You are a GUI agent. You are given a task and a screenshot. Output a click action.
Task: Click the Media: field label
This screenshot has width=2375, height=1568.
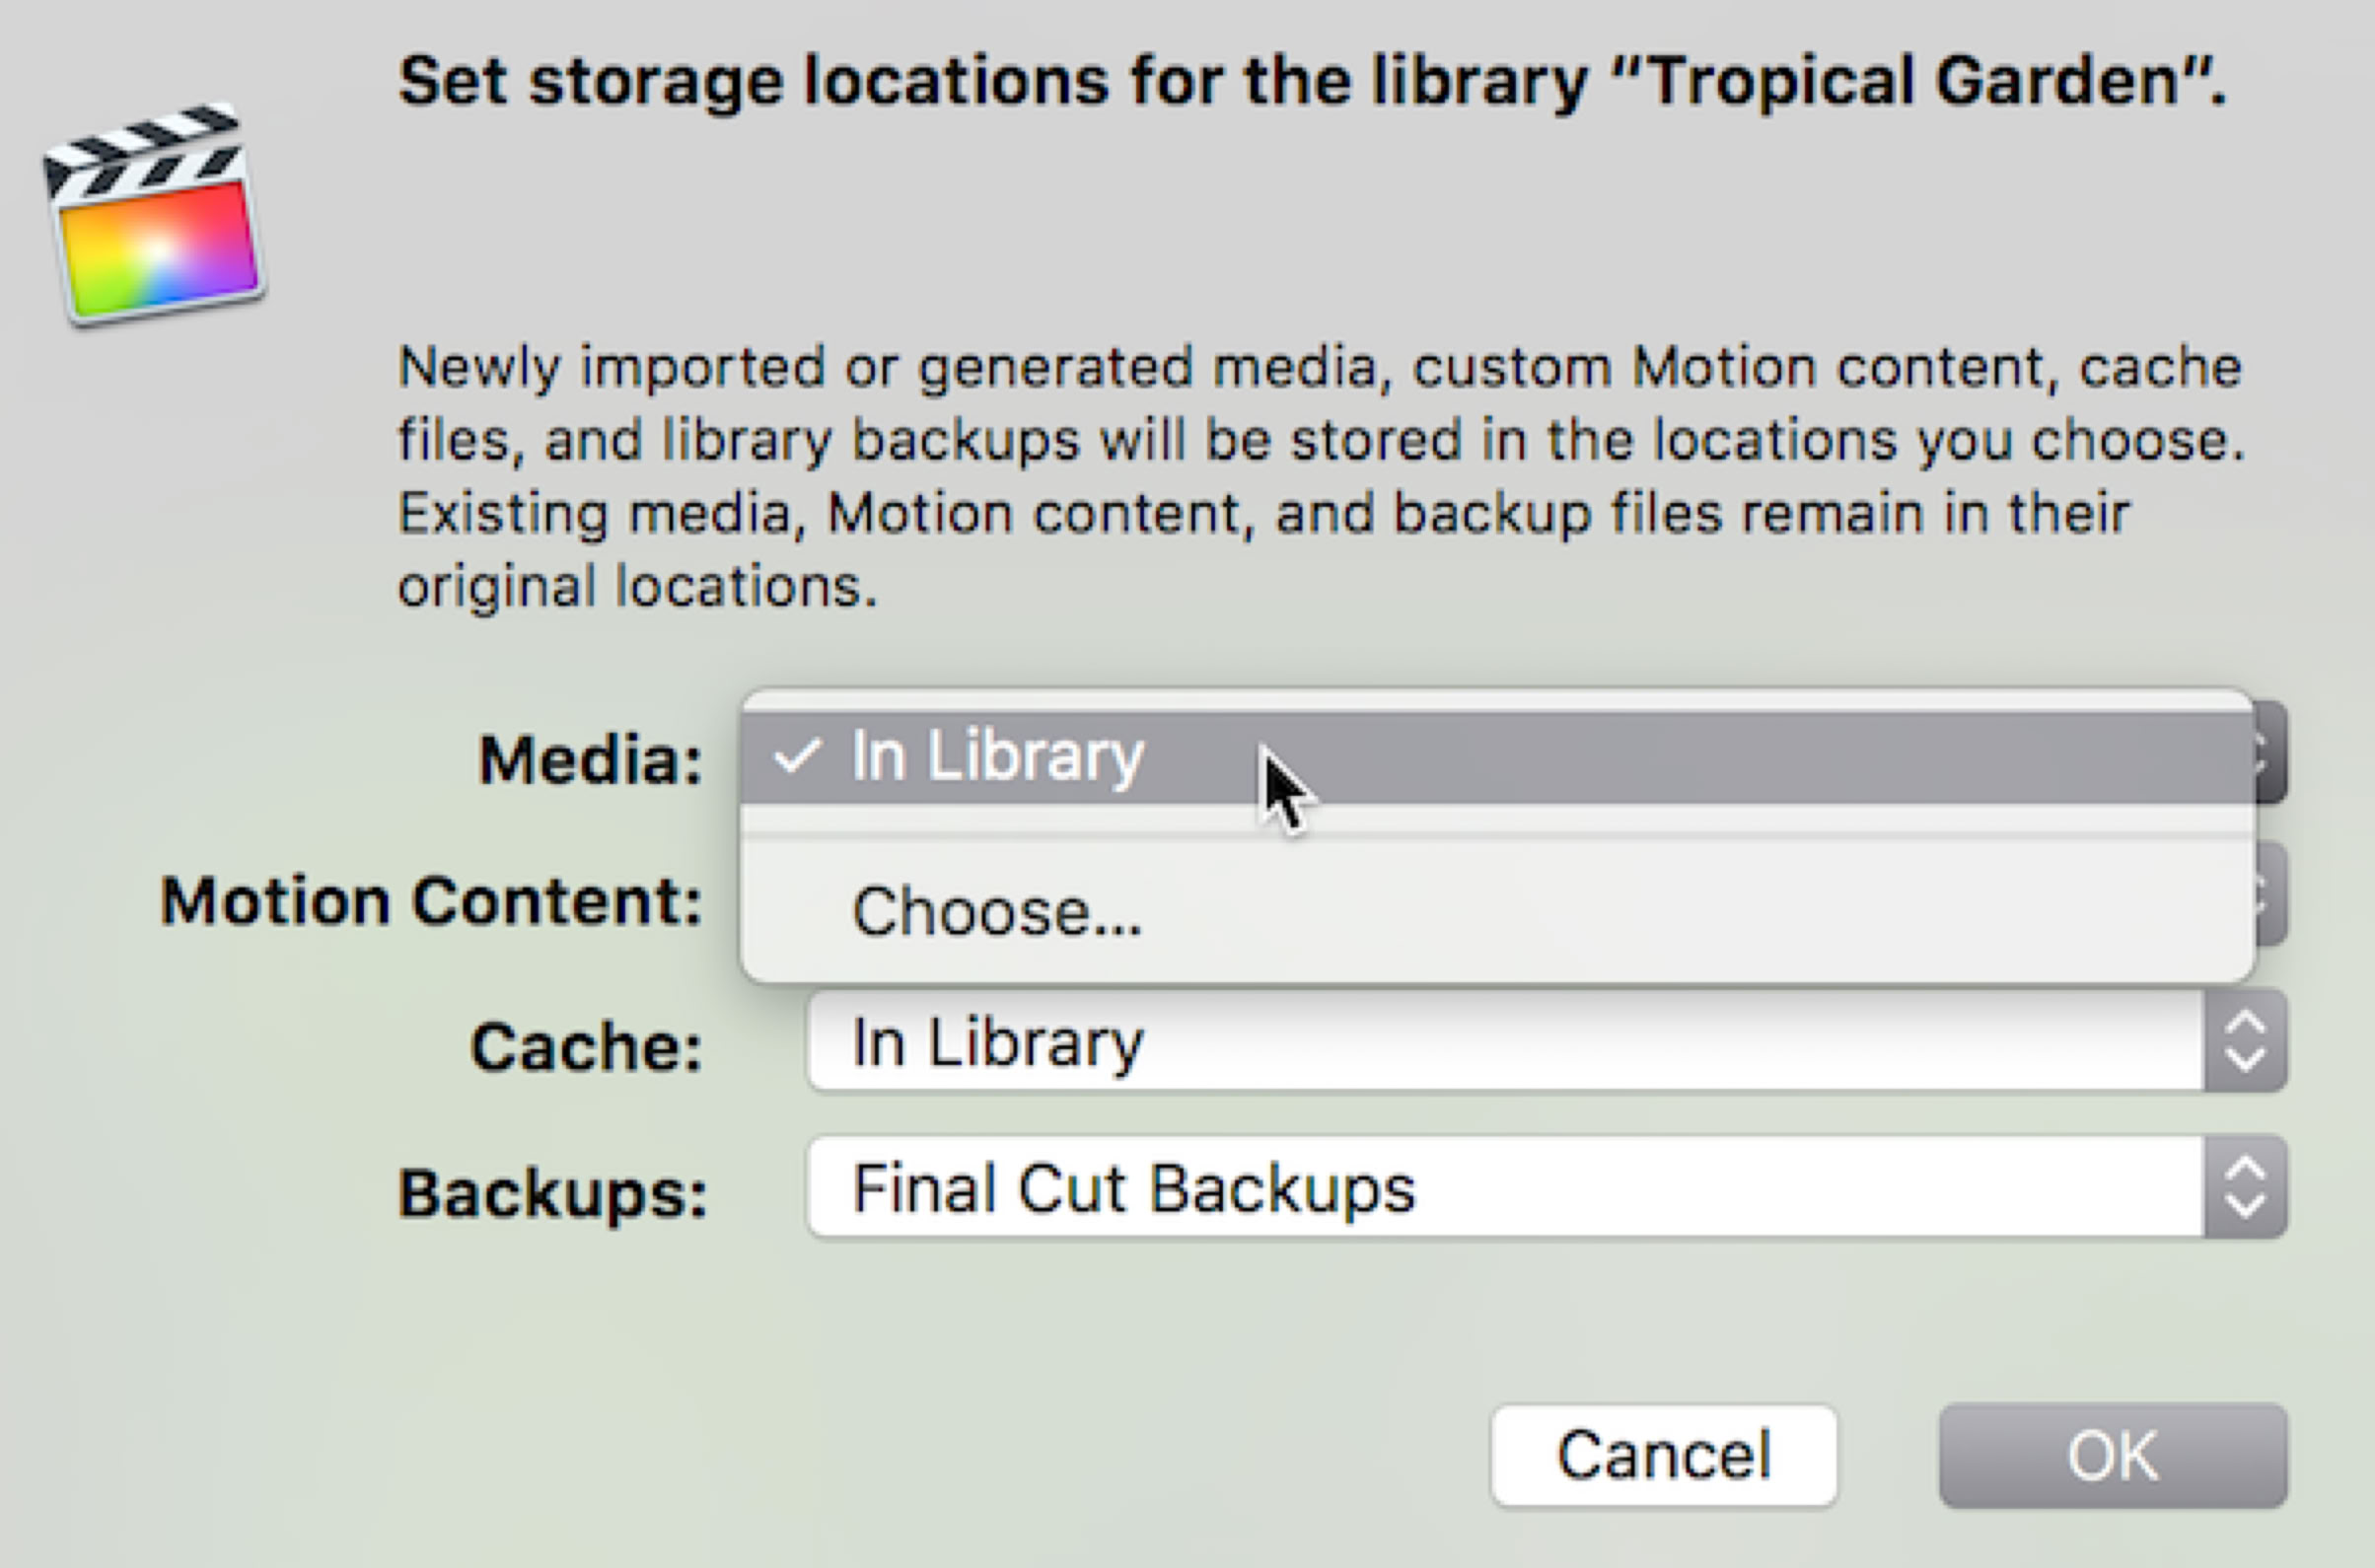pyautogui.click(x=590, y=759)
